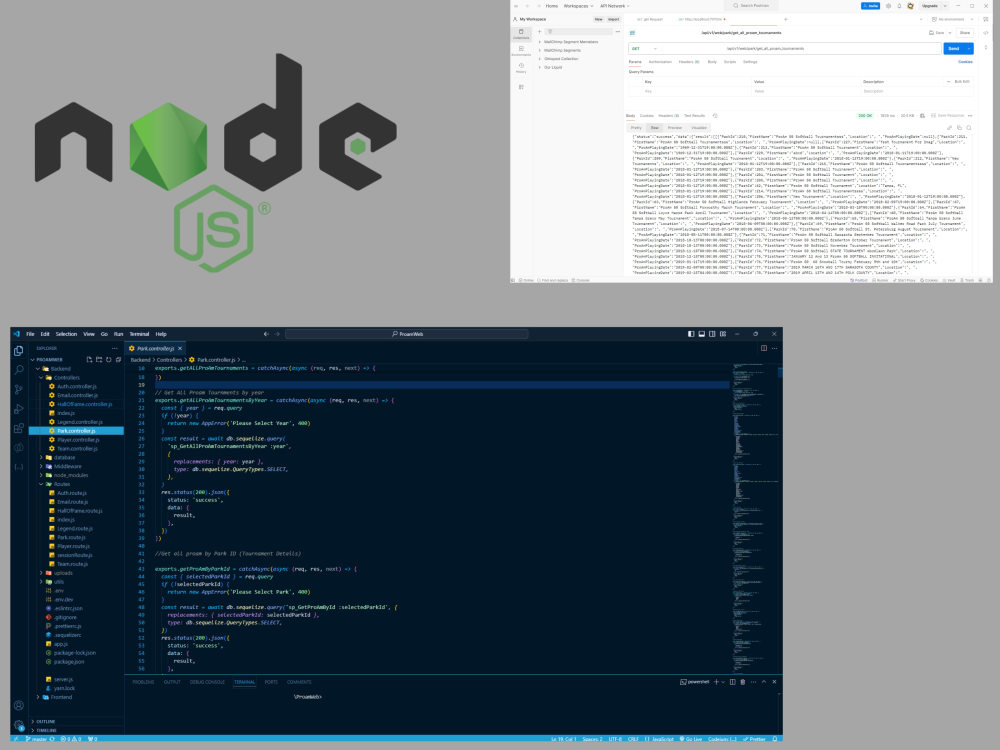Open Postman notifications bell icon

click(899, 6)
